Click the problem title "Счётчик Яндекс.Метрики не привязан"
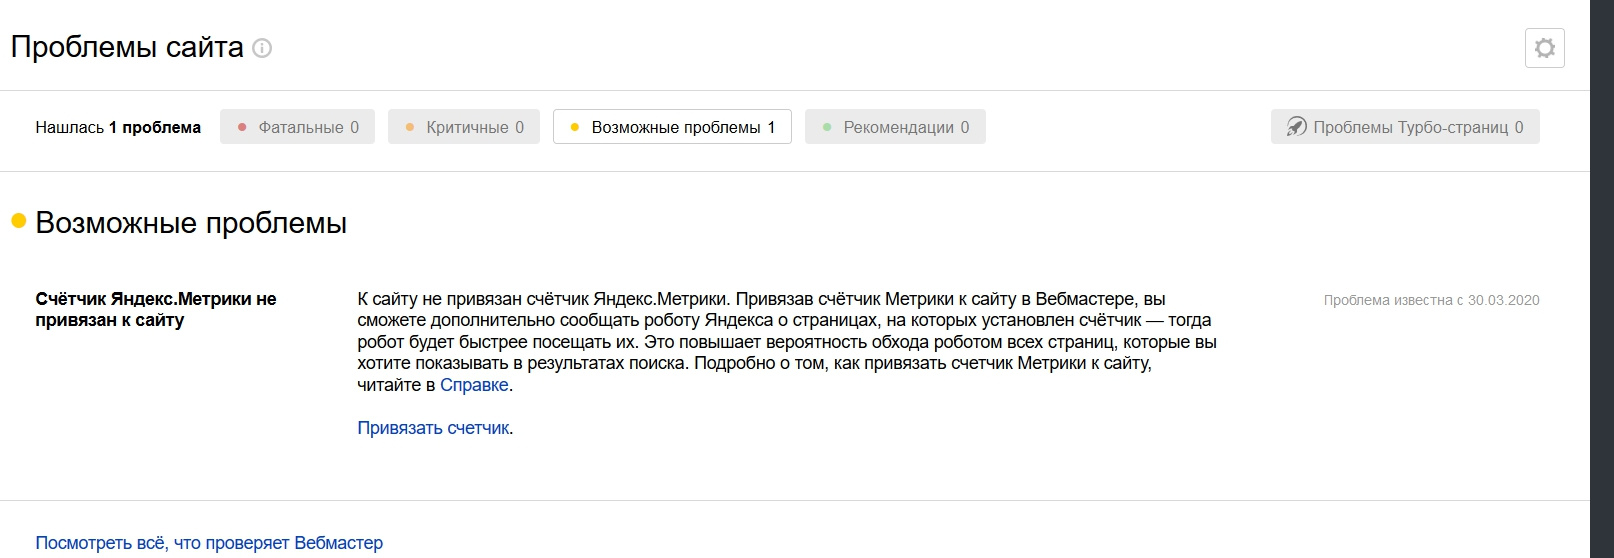This screenshot has height=558, width=1614. point(155,309)
